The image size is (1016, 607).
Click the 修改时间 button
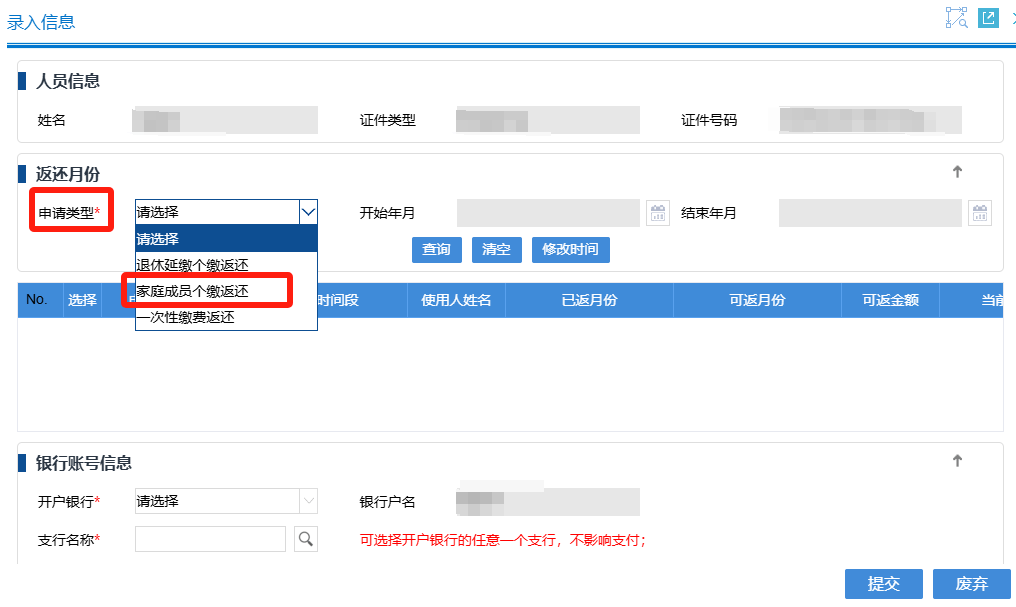coord(570,249)
